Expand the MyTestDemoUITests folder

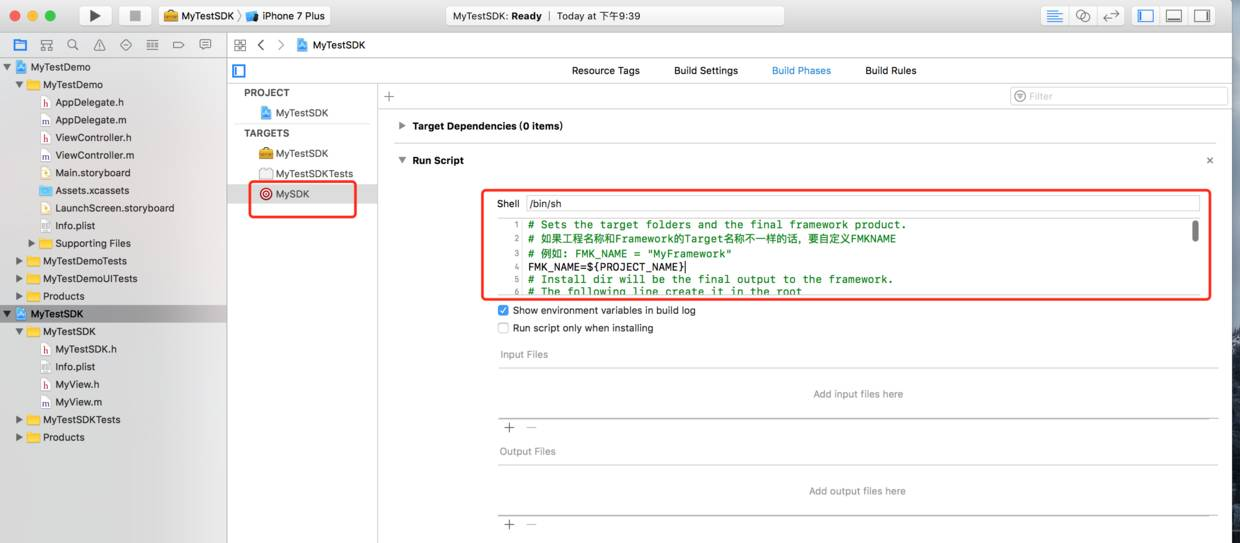click(20, 279)
